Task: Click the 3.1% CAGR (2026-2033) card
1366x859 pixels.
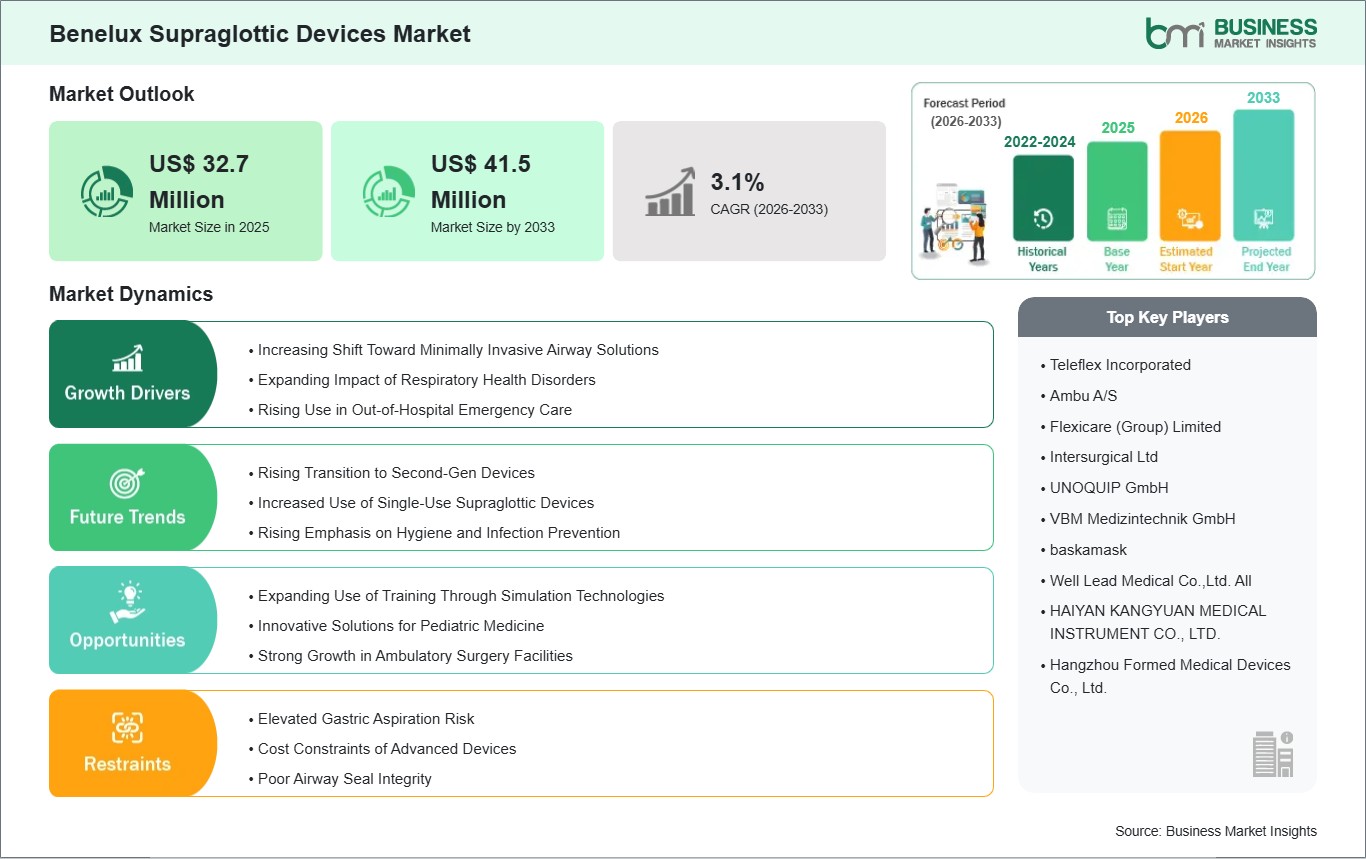Action: [x=749, y=191]
